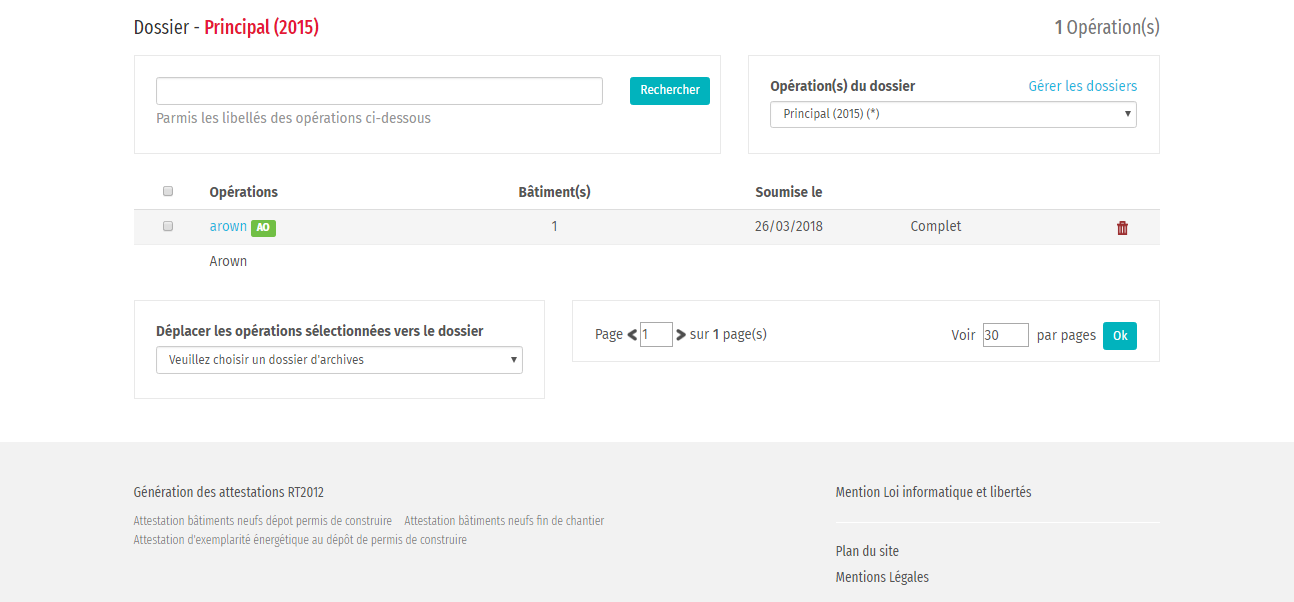The width and height of the screenshot is (1294, 602).
Task: Open the Mentions Légales footer link
Action: tap(882, 577)
